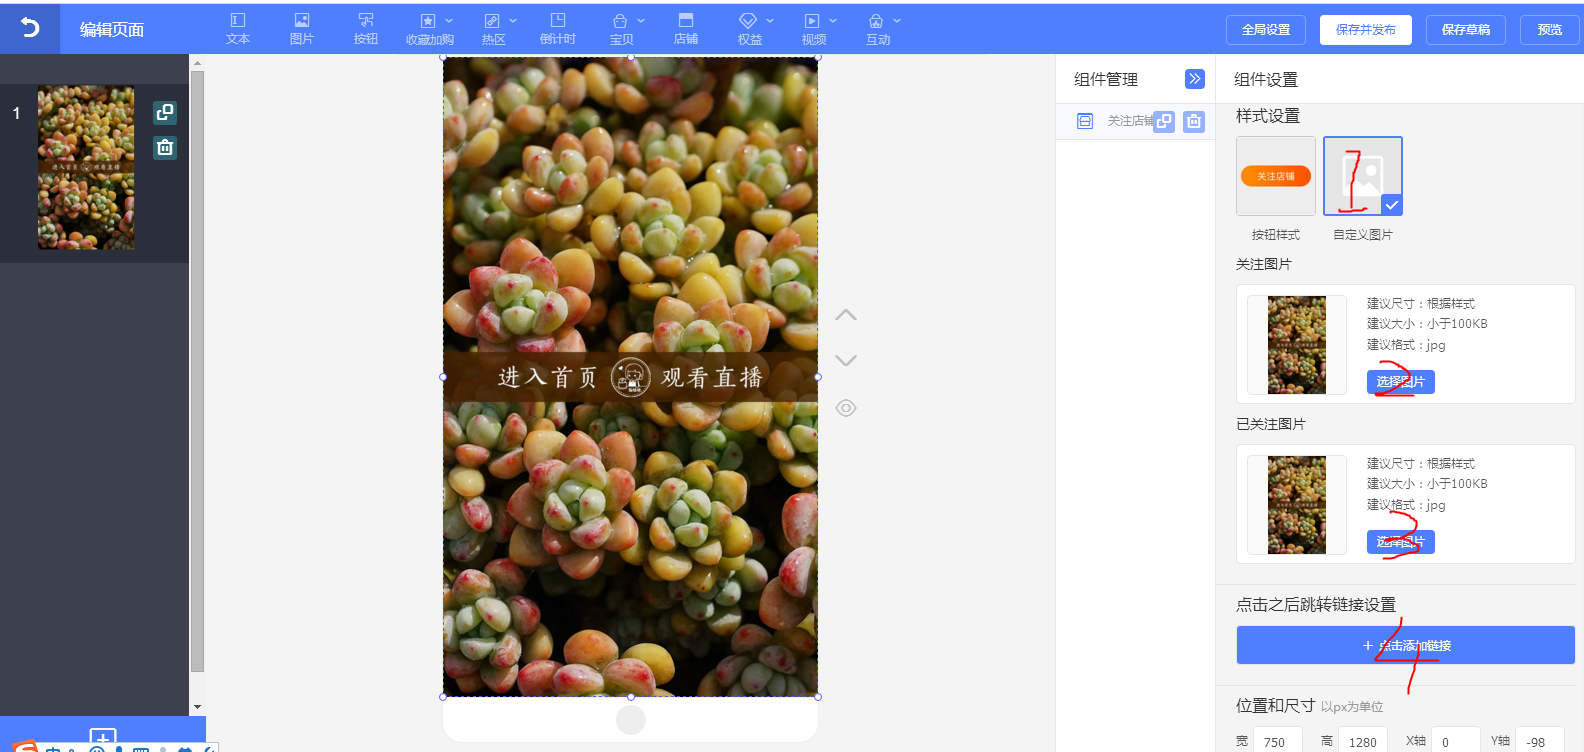Copy the 关注店铺 component
The width and height of the screenshot is (1584, 752).
1164,121
